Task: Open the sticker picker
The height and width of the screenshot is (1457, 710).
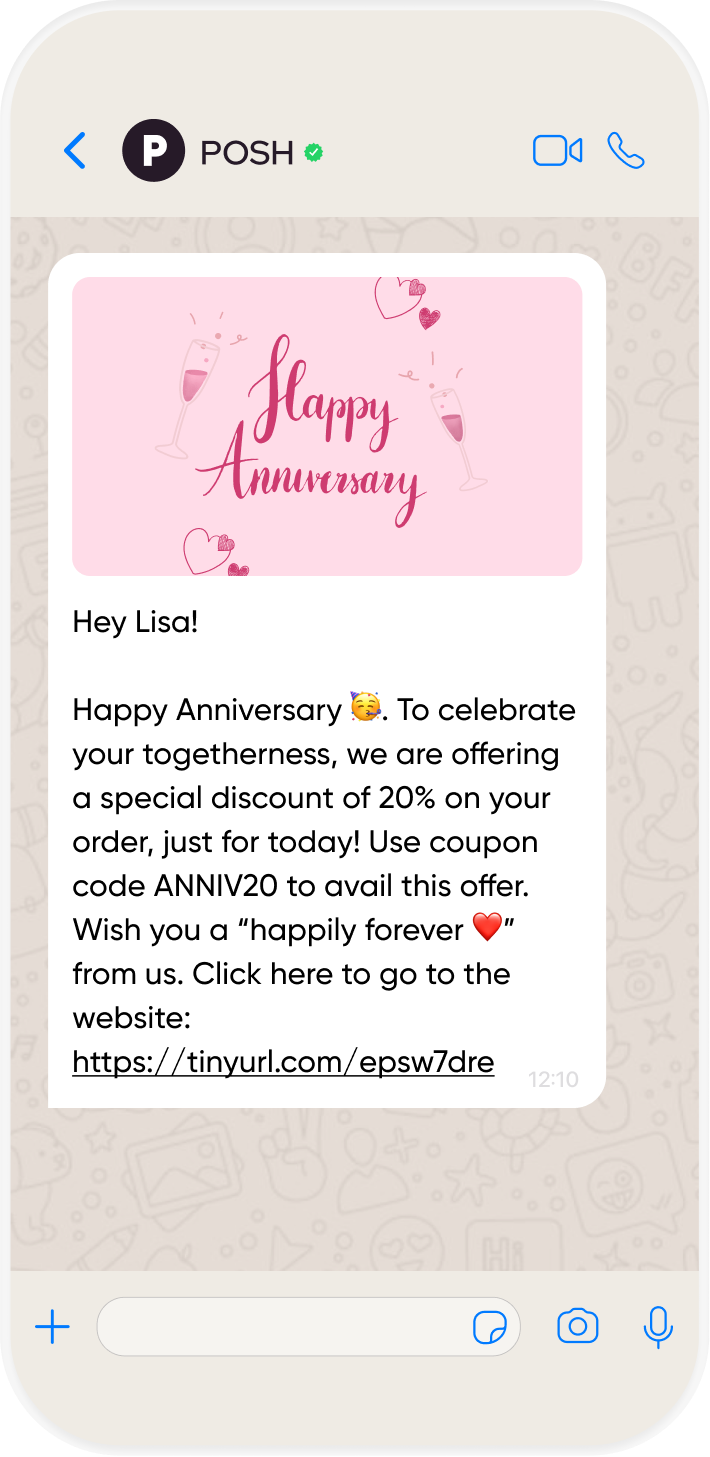Action: (x=489, y=1328)
